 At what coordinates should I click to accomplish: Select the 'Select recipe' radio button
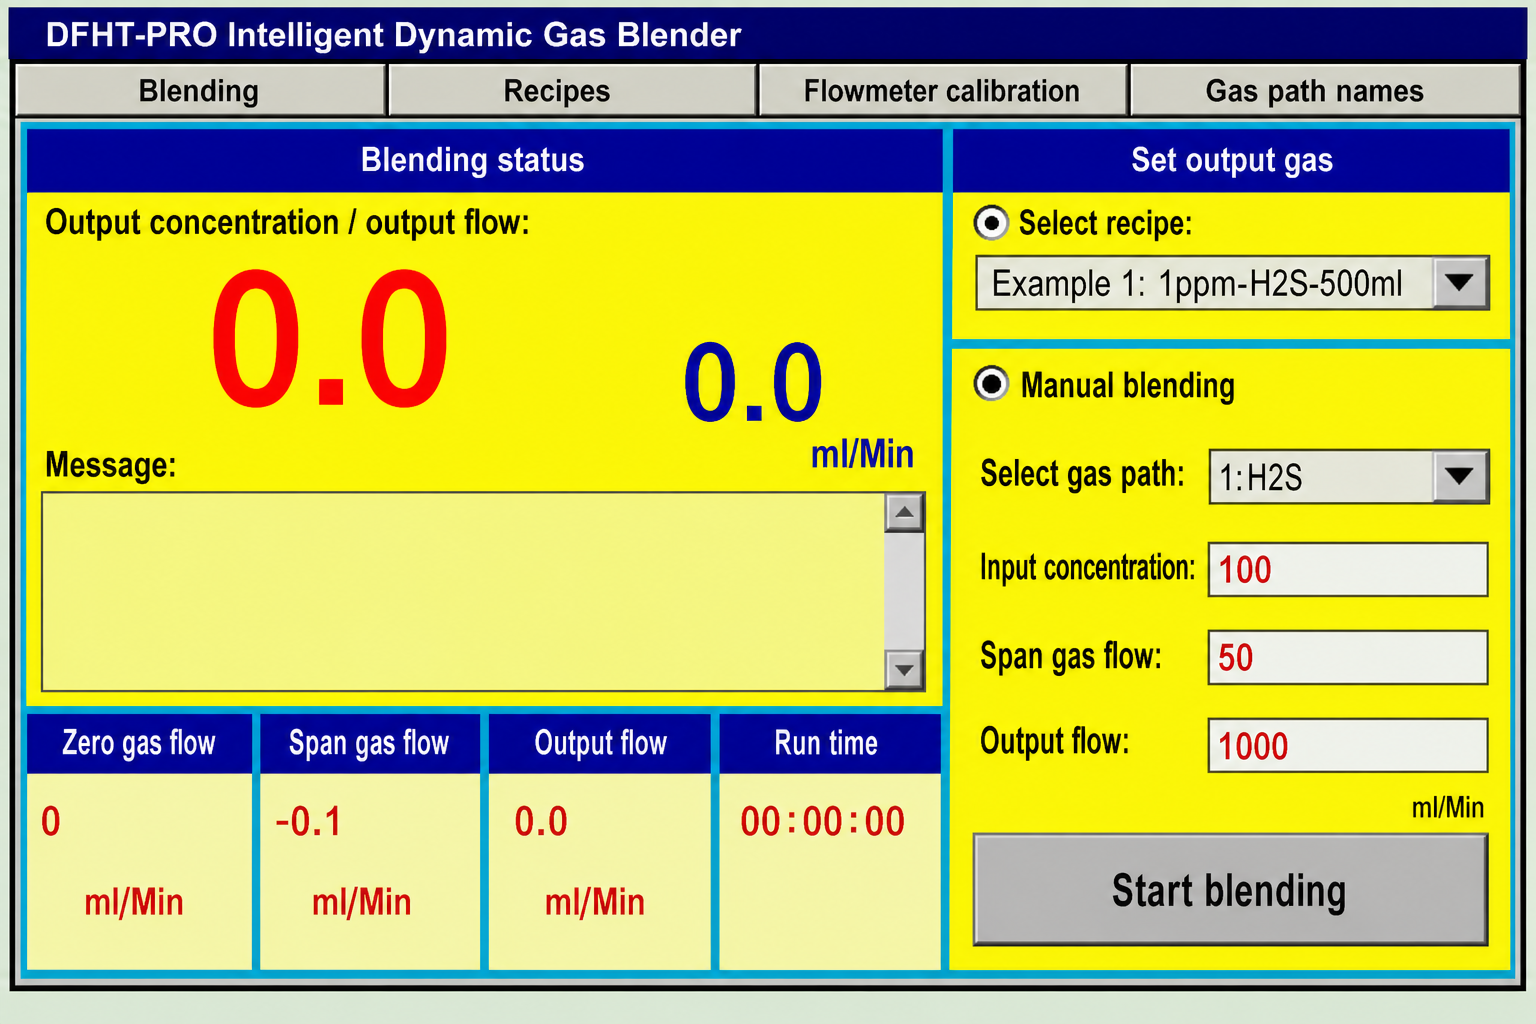pos(991,223)
